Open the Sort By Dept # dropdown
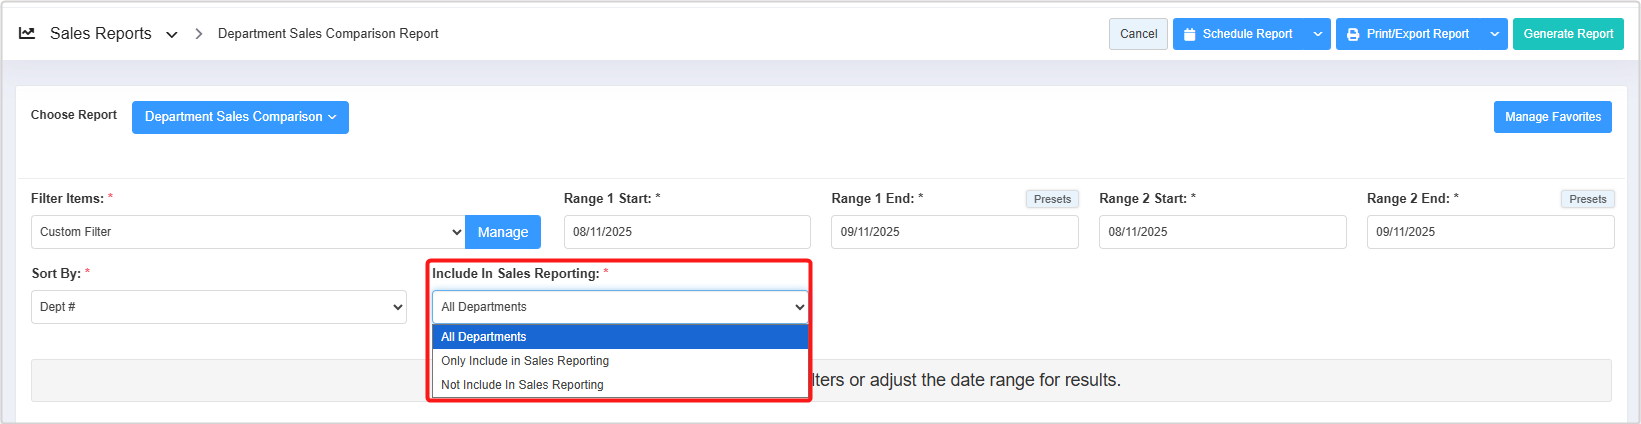 click(x=218, y=307)
